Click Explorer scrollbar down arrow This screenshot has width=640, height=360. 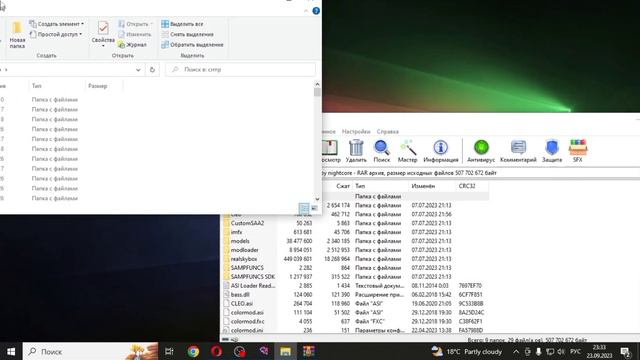(317, 199)
